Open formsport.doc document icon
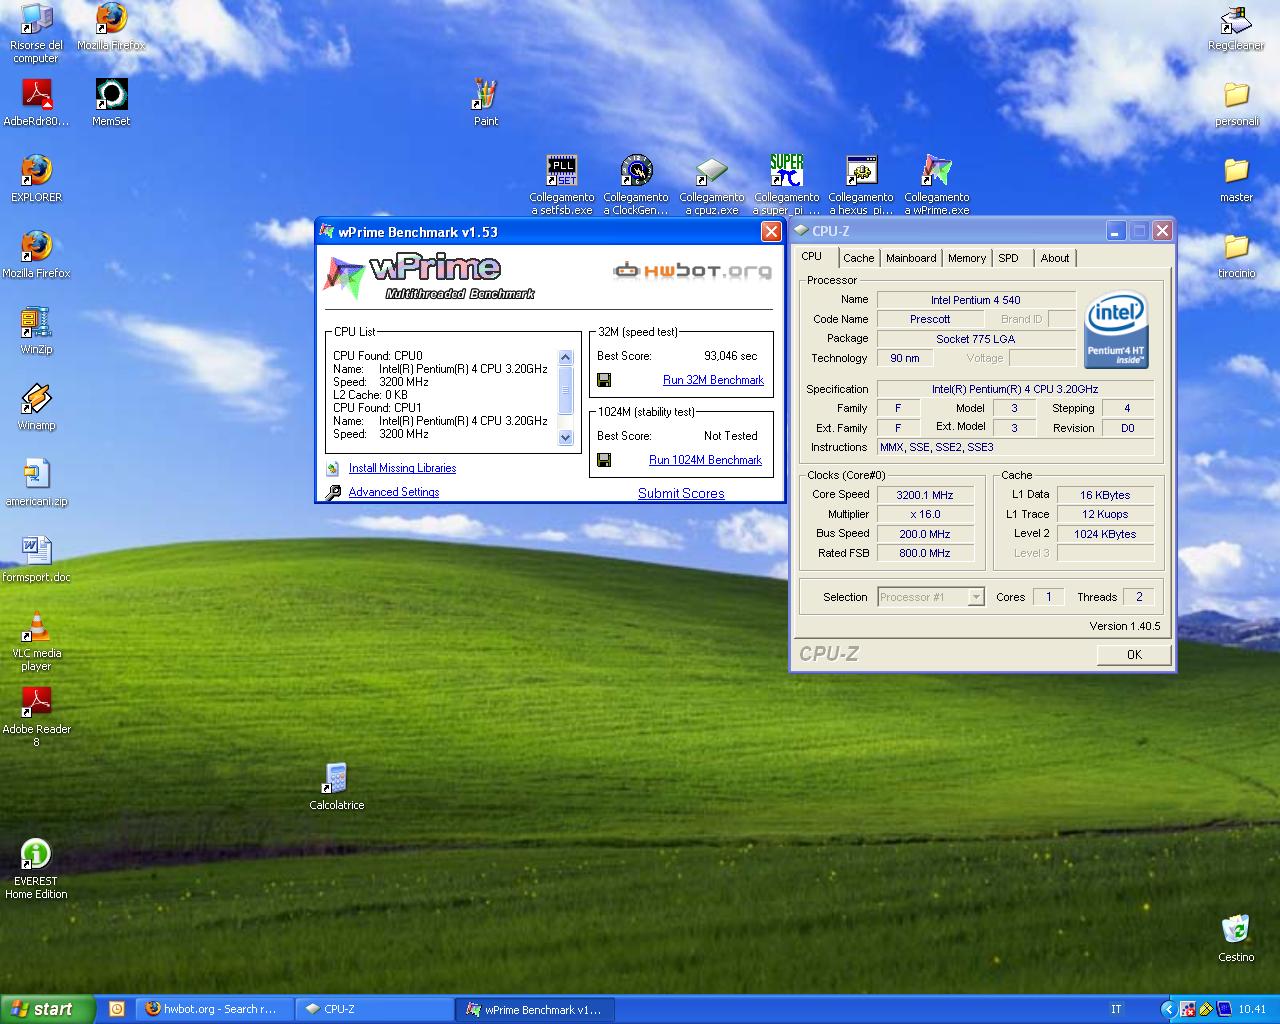This screenshot has width=1280, height=1024. pos(36,559)
